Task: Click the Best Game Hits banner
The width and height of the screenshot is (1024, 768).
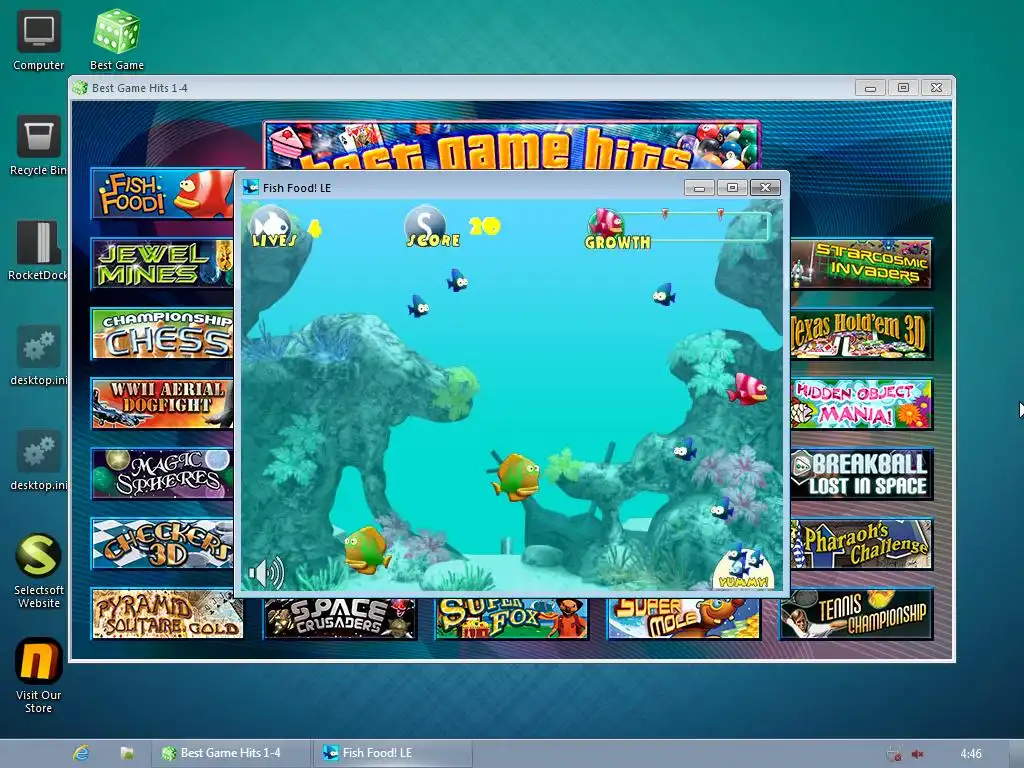Action: click(x=512, y=146)
